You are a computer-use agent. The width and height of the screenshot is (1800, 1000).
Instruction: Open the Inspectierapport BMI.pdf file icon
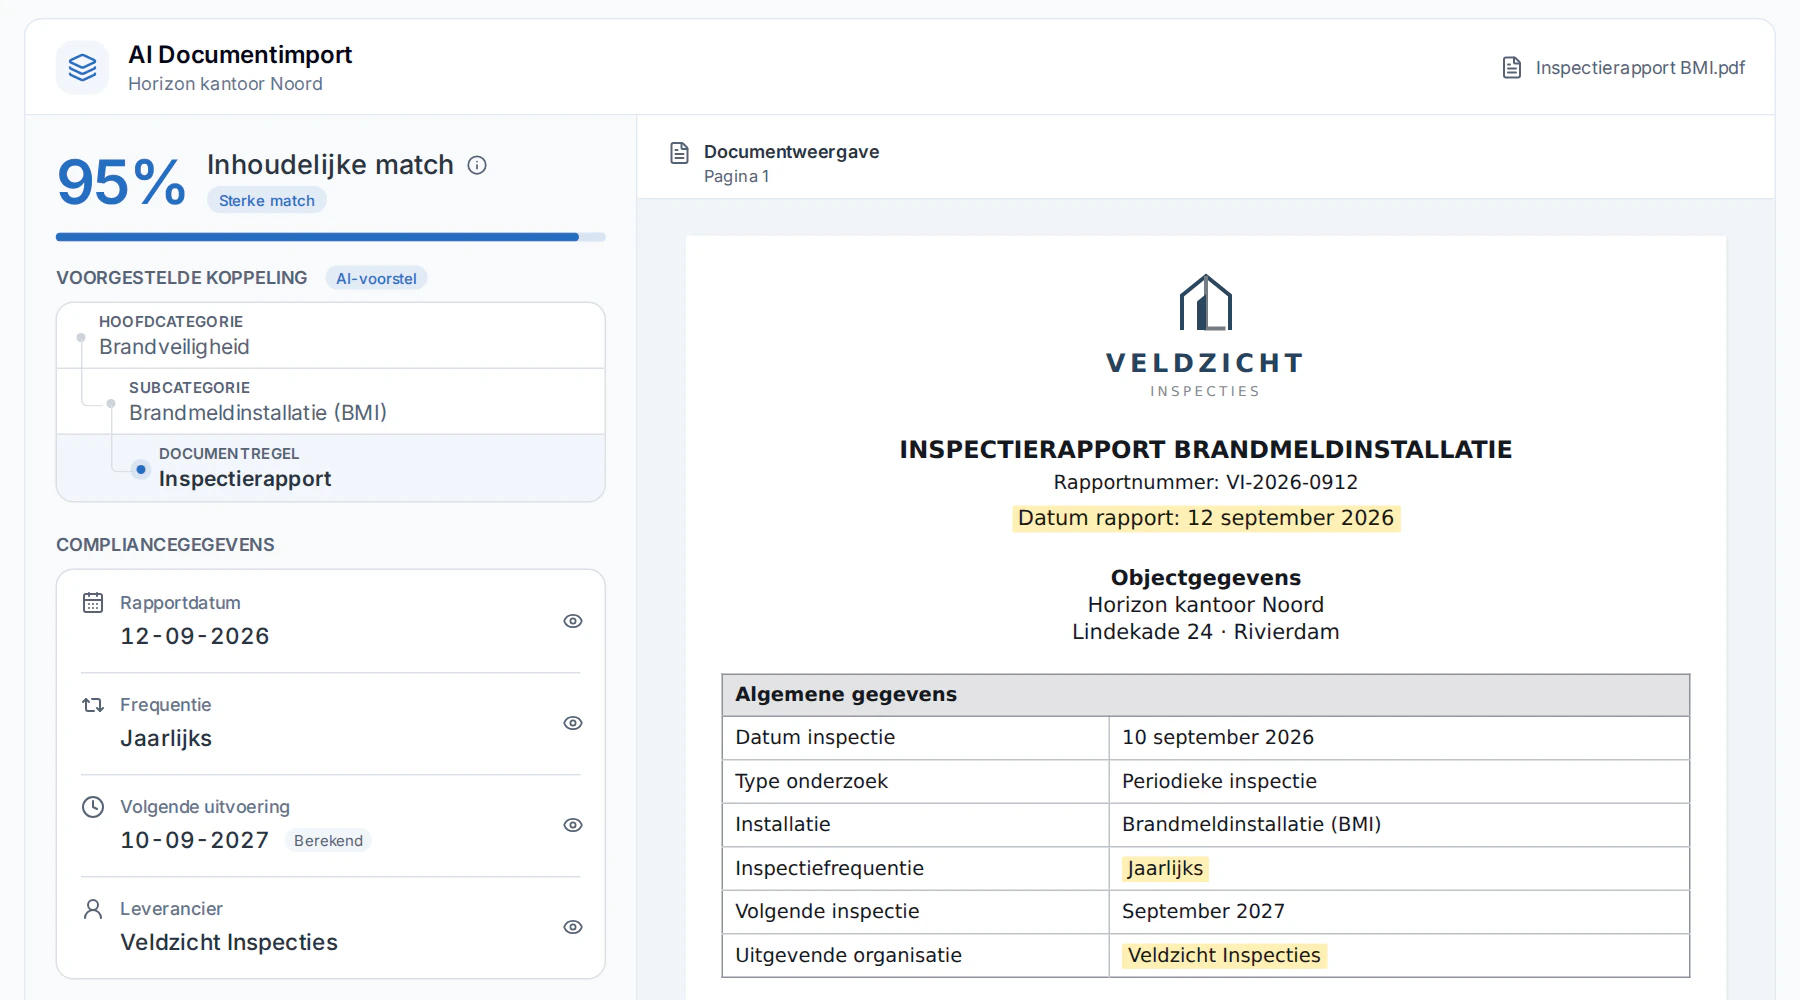pyautogui.click(x=1512, y=68)
